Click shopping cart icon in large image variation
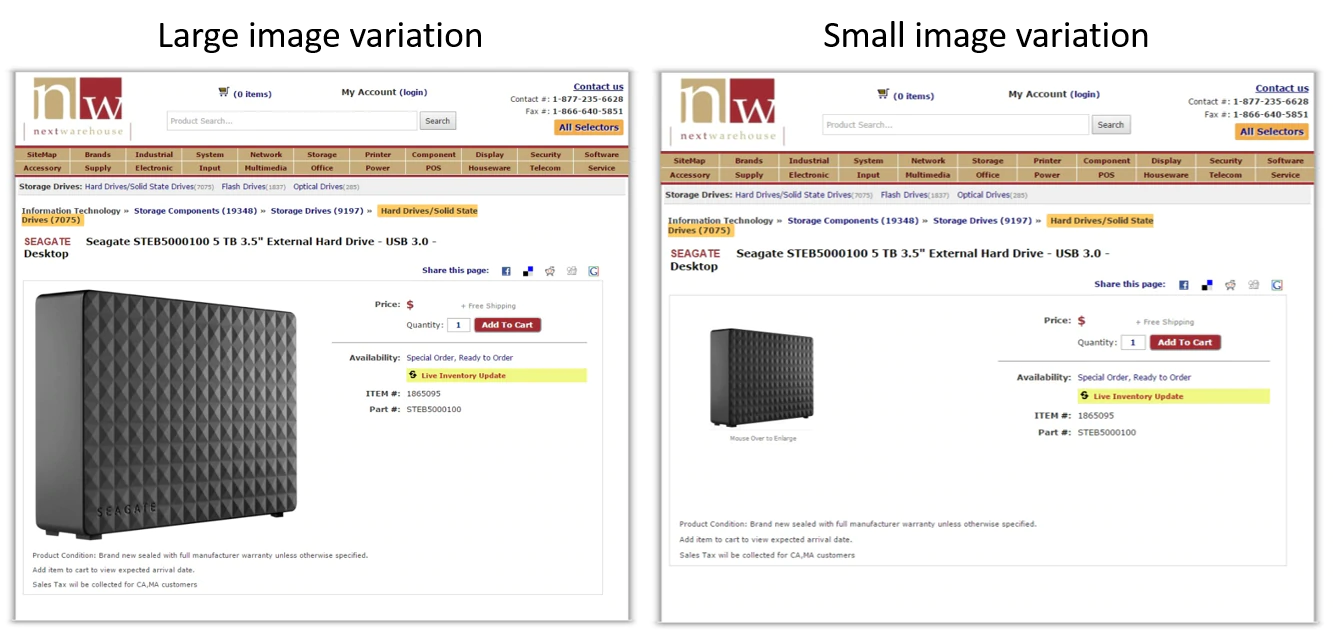 point(223,92)
